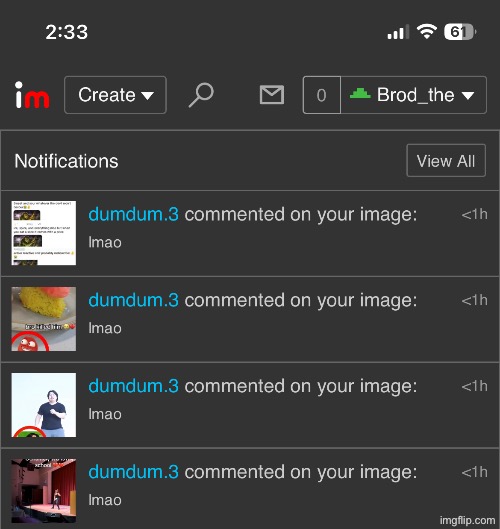Image resolution: width=500 pixels, height=529 pixels.
Task: Click 'lmao' comment beside the stage thumbnail
Action: pos(105,500)
